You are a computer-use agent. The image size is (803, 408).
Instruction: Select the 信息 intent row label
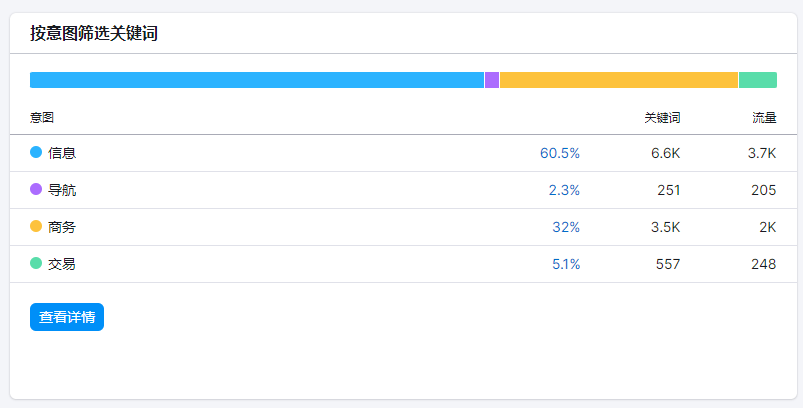[62, 153]
